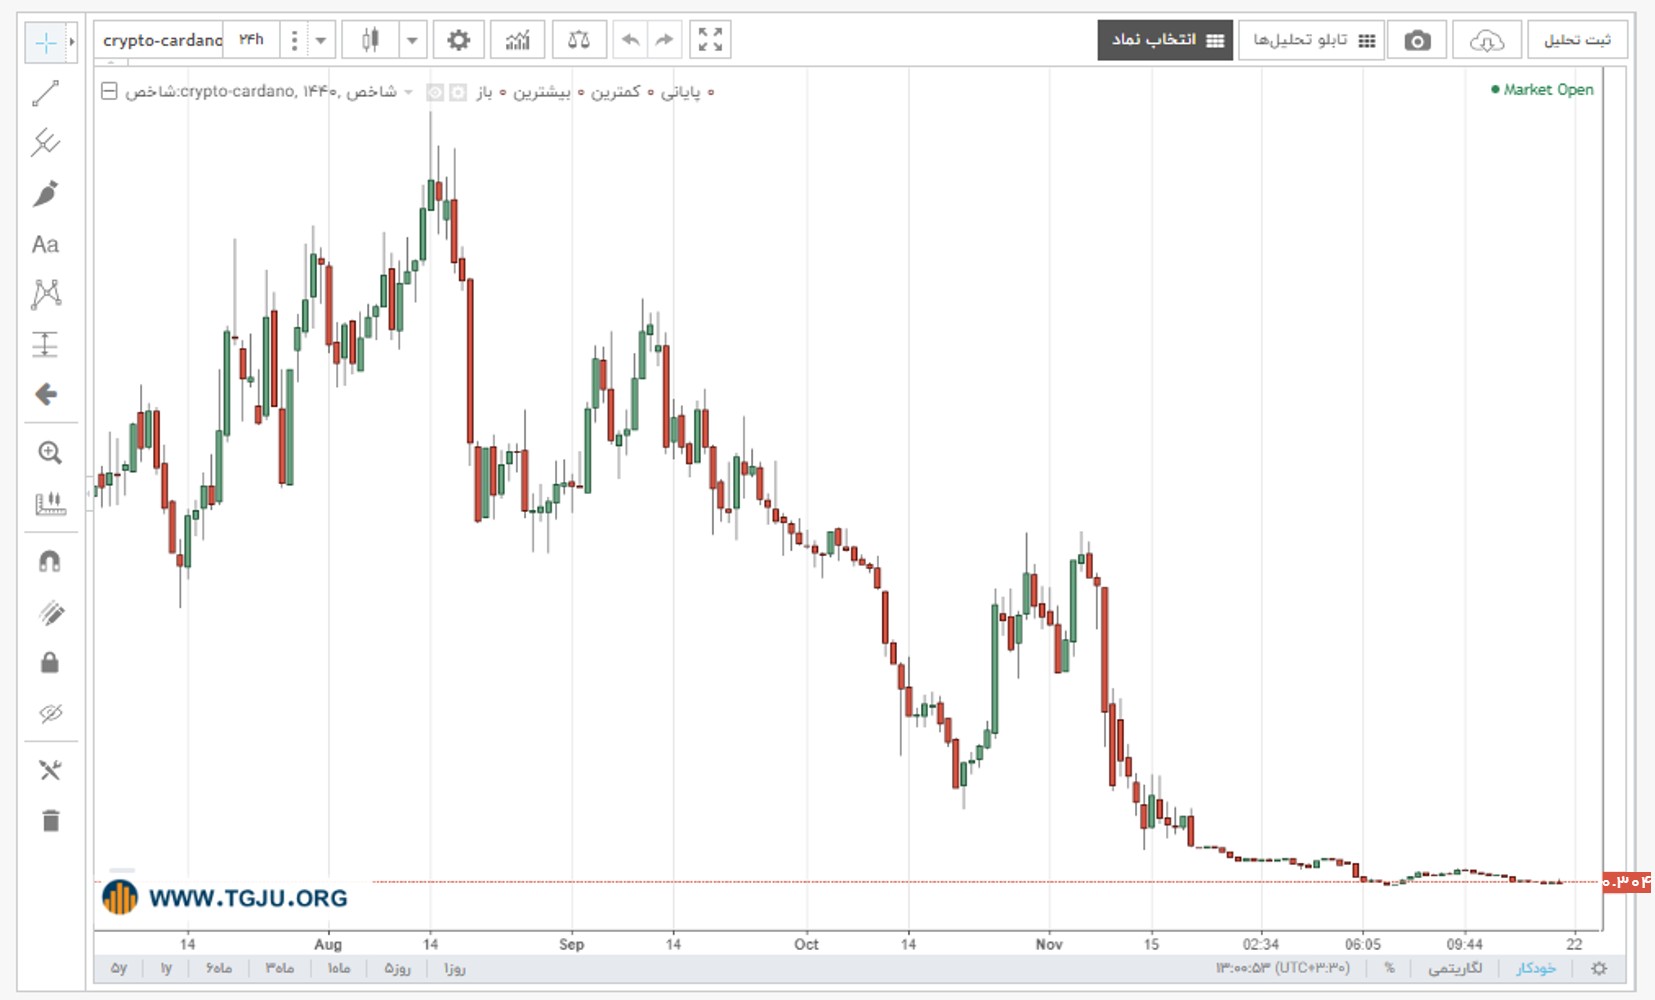Set time range to 1y
The height and width of the screenshot is (1000, 1655).
(x=166, y=968)
